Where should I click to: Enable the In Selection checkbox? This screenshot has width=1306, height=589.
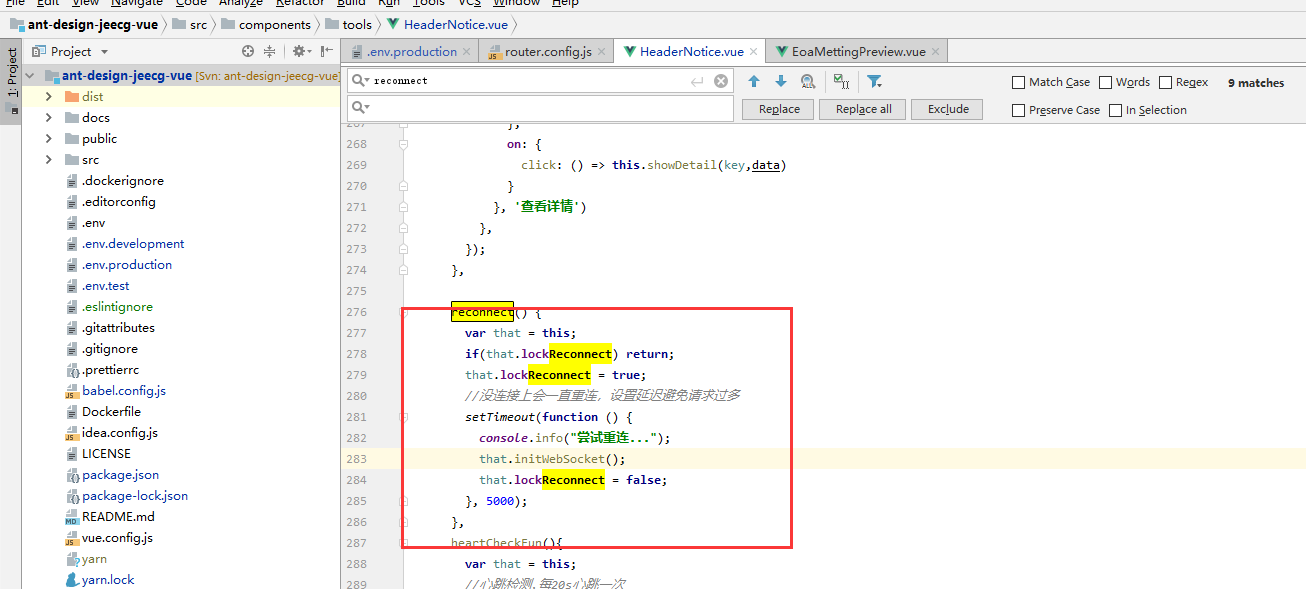tap(1116, 111)
